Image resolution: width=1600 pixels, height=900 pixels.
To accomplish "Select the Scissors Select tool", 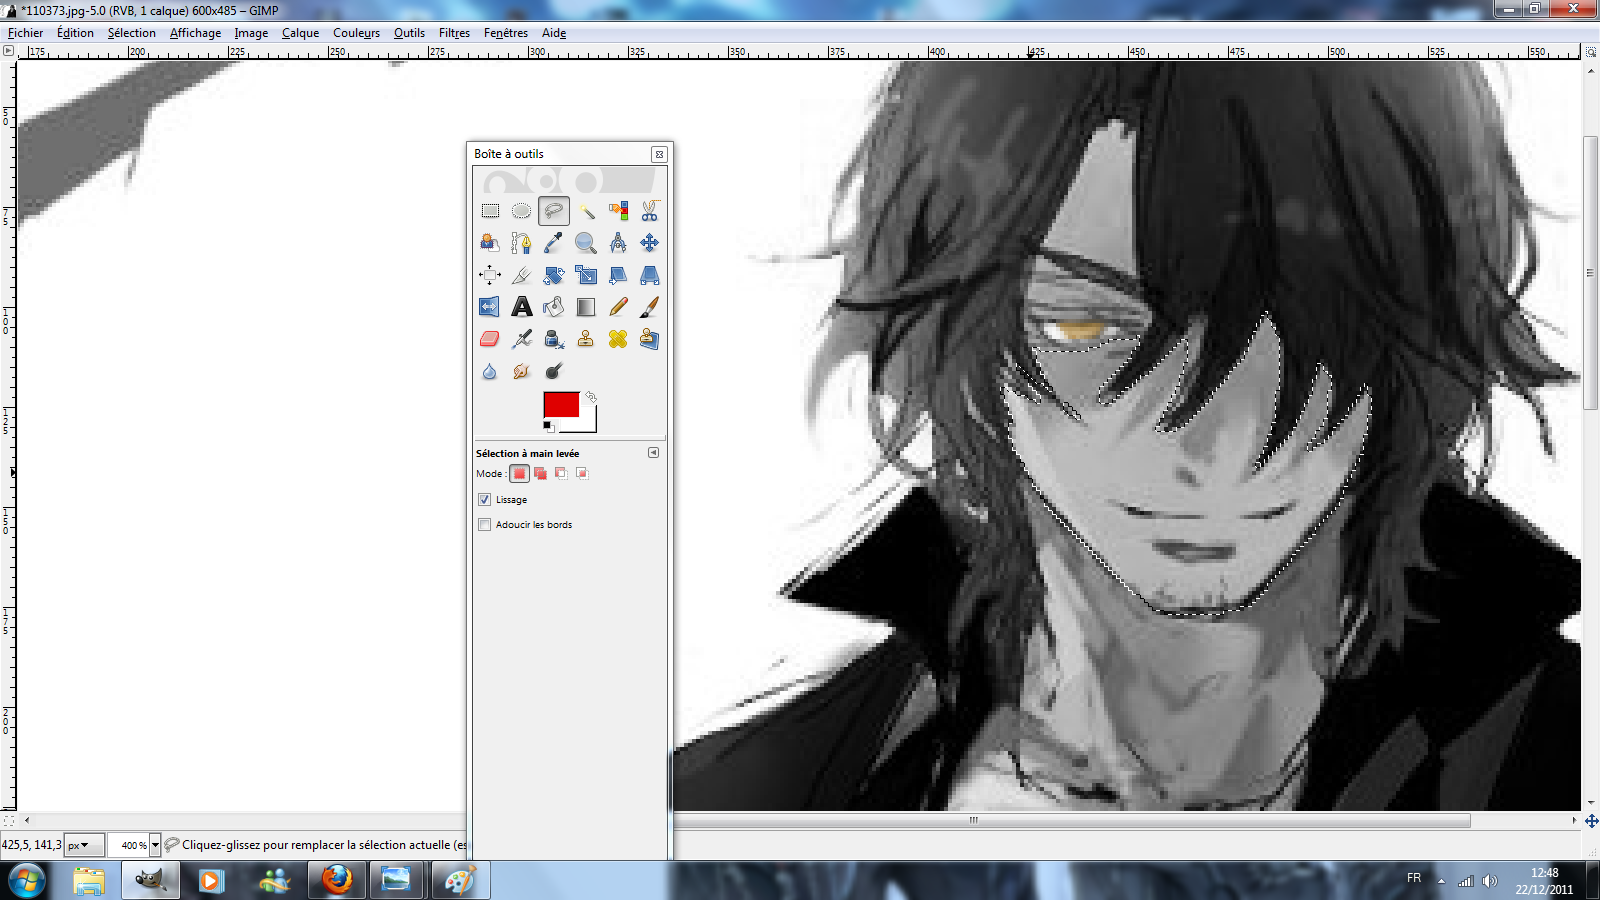I will tap(650, 211).
